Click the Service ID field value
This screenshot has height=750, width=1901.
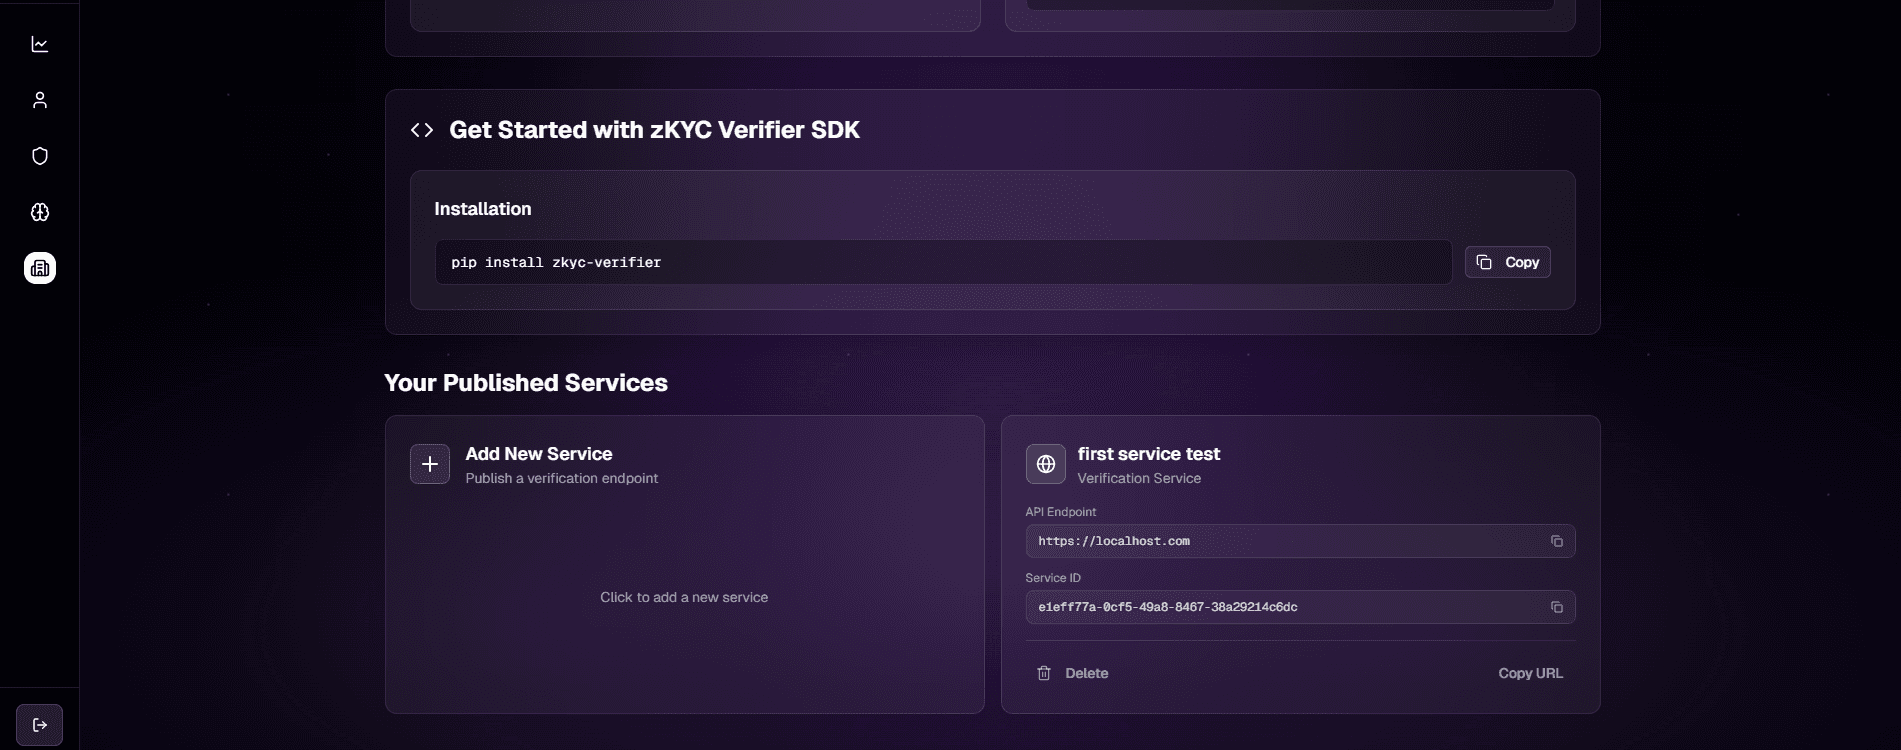1300,607
